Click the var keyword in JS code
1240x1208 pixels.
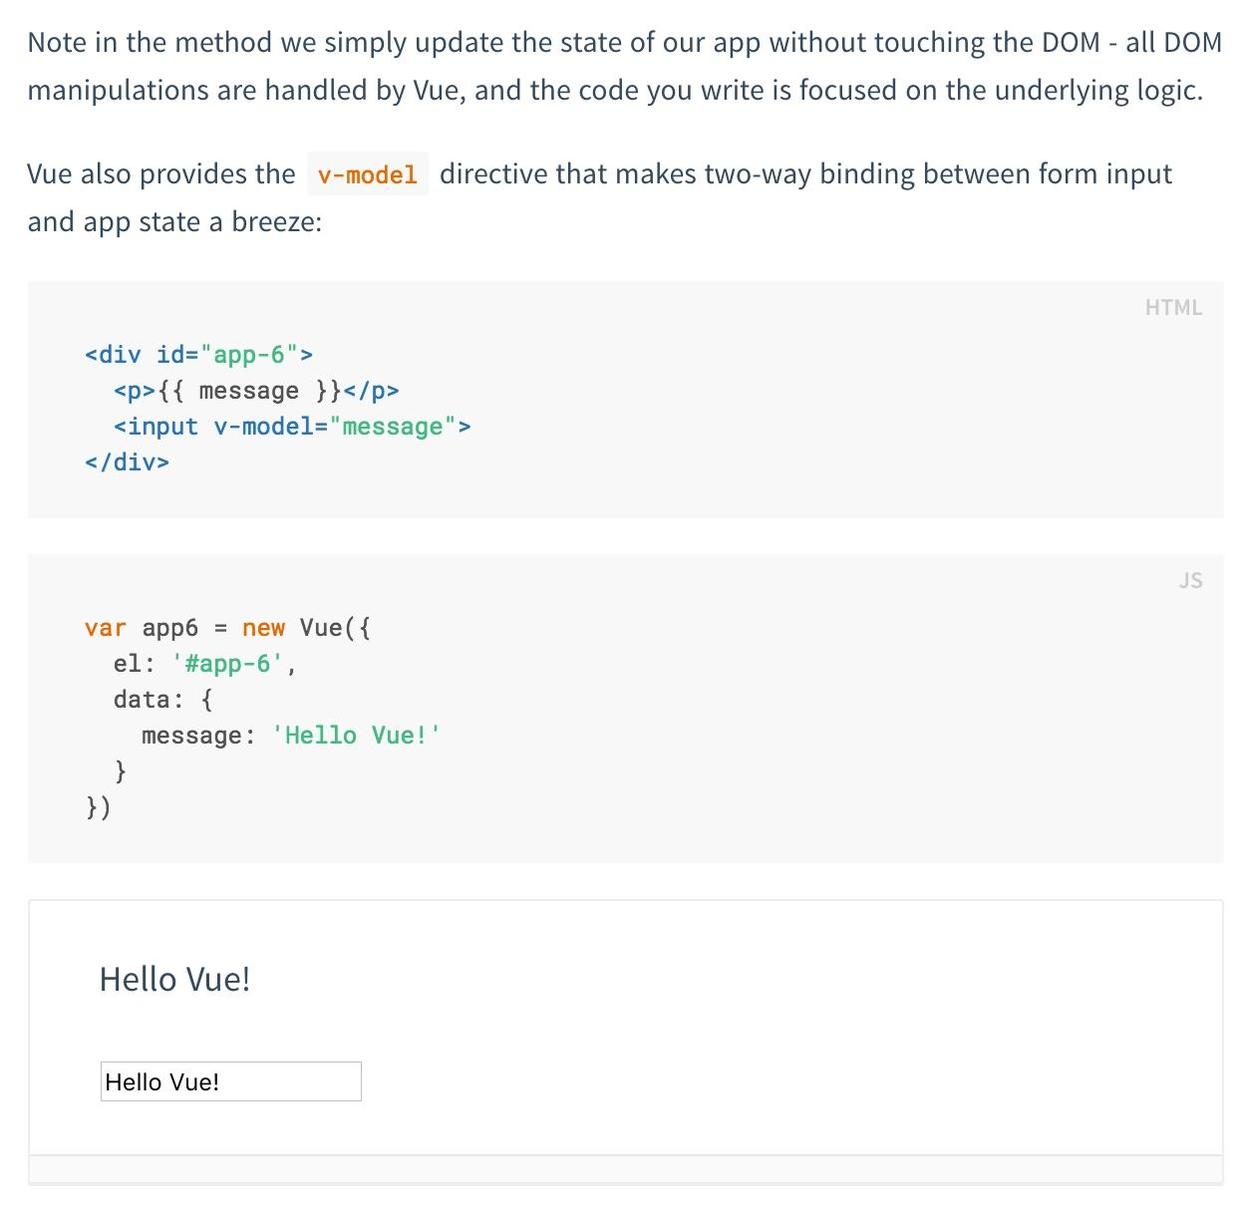point(105,628)
